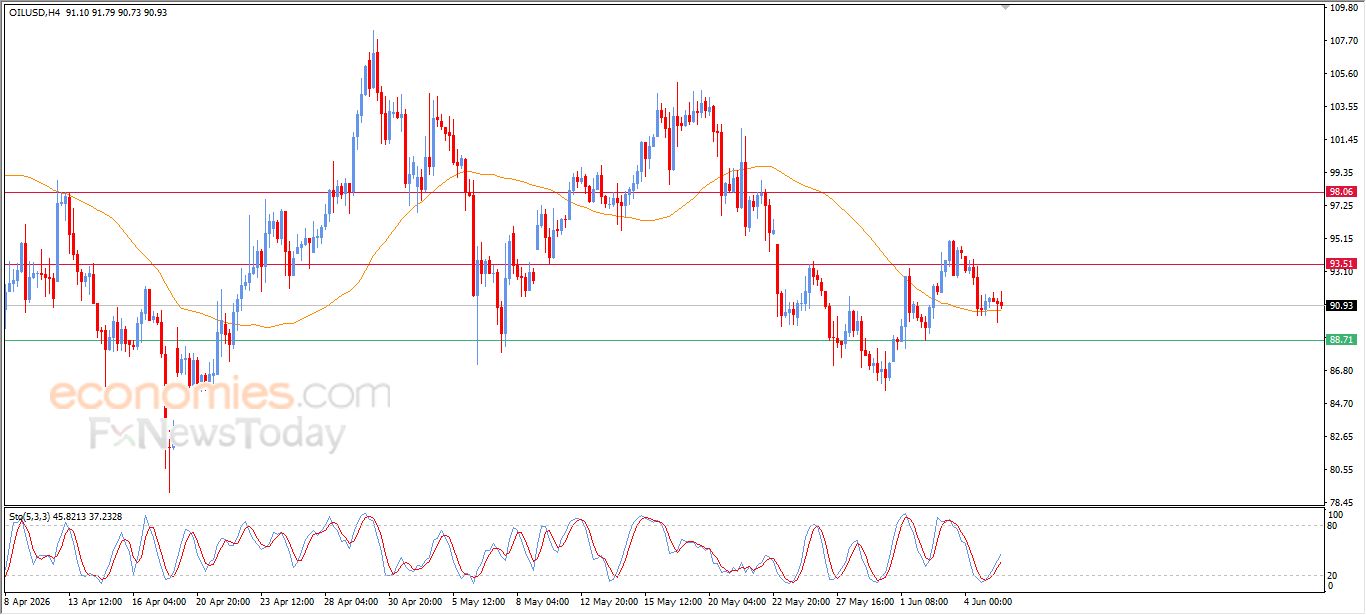Click the 15 May 12:00 date label
1366x615 pixels.
point(673,602)
